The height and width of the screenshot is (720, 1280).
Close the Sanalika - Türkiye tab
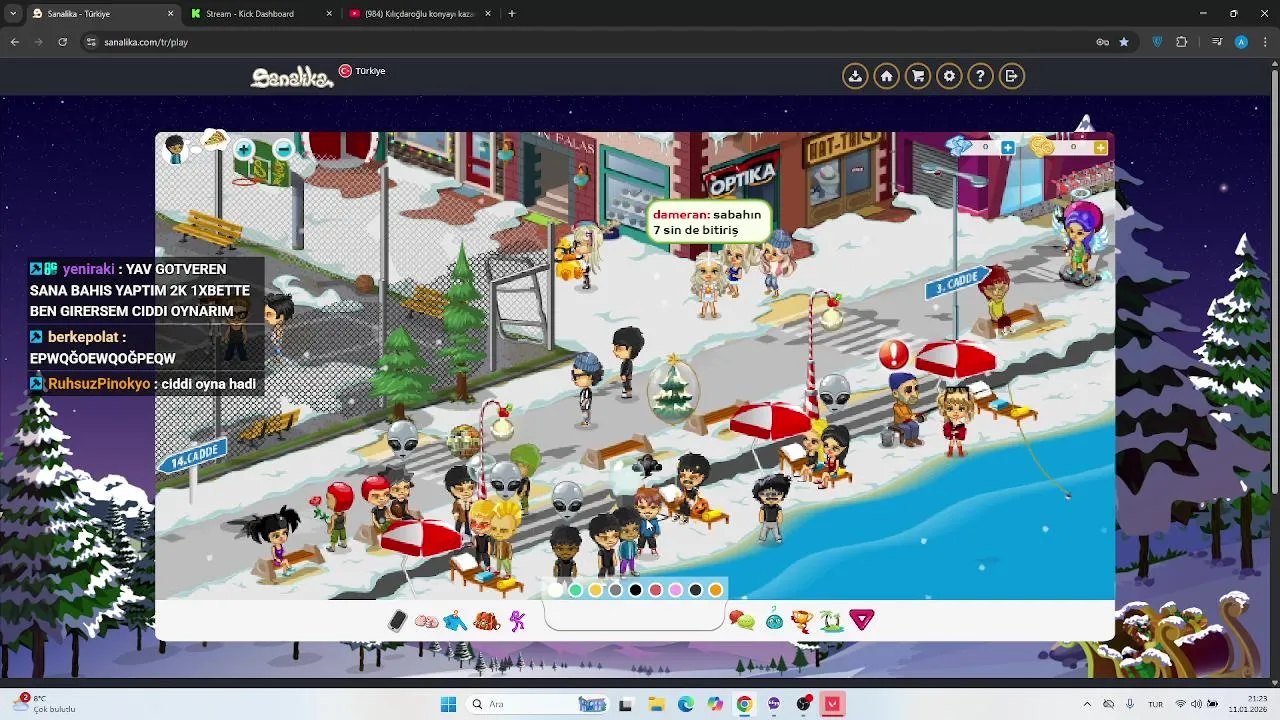click(170, 14)
